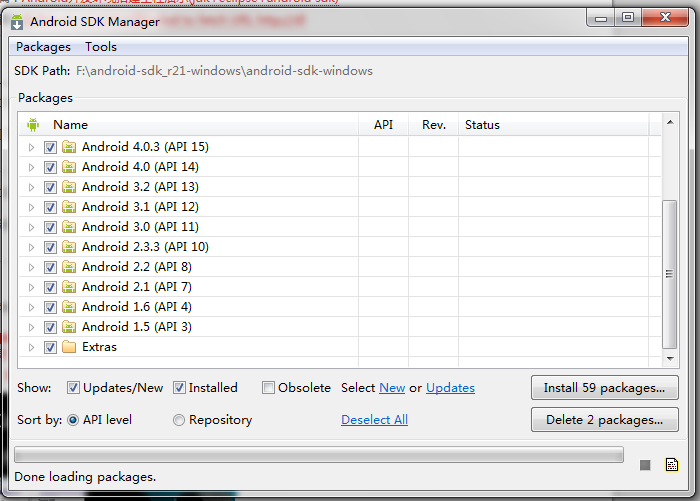Click the Deselect All link
The width and height of the screenshot is (700, 501).
(374, 420)
